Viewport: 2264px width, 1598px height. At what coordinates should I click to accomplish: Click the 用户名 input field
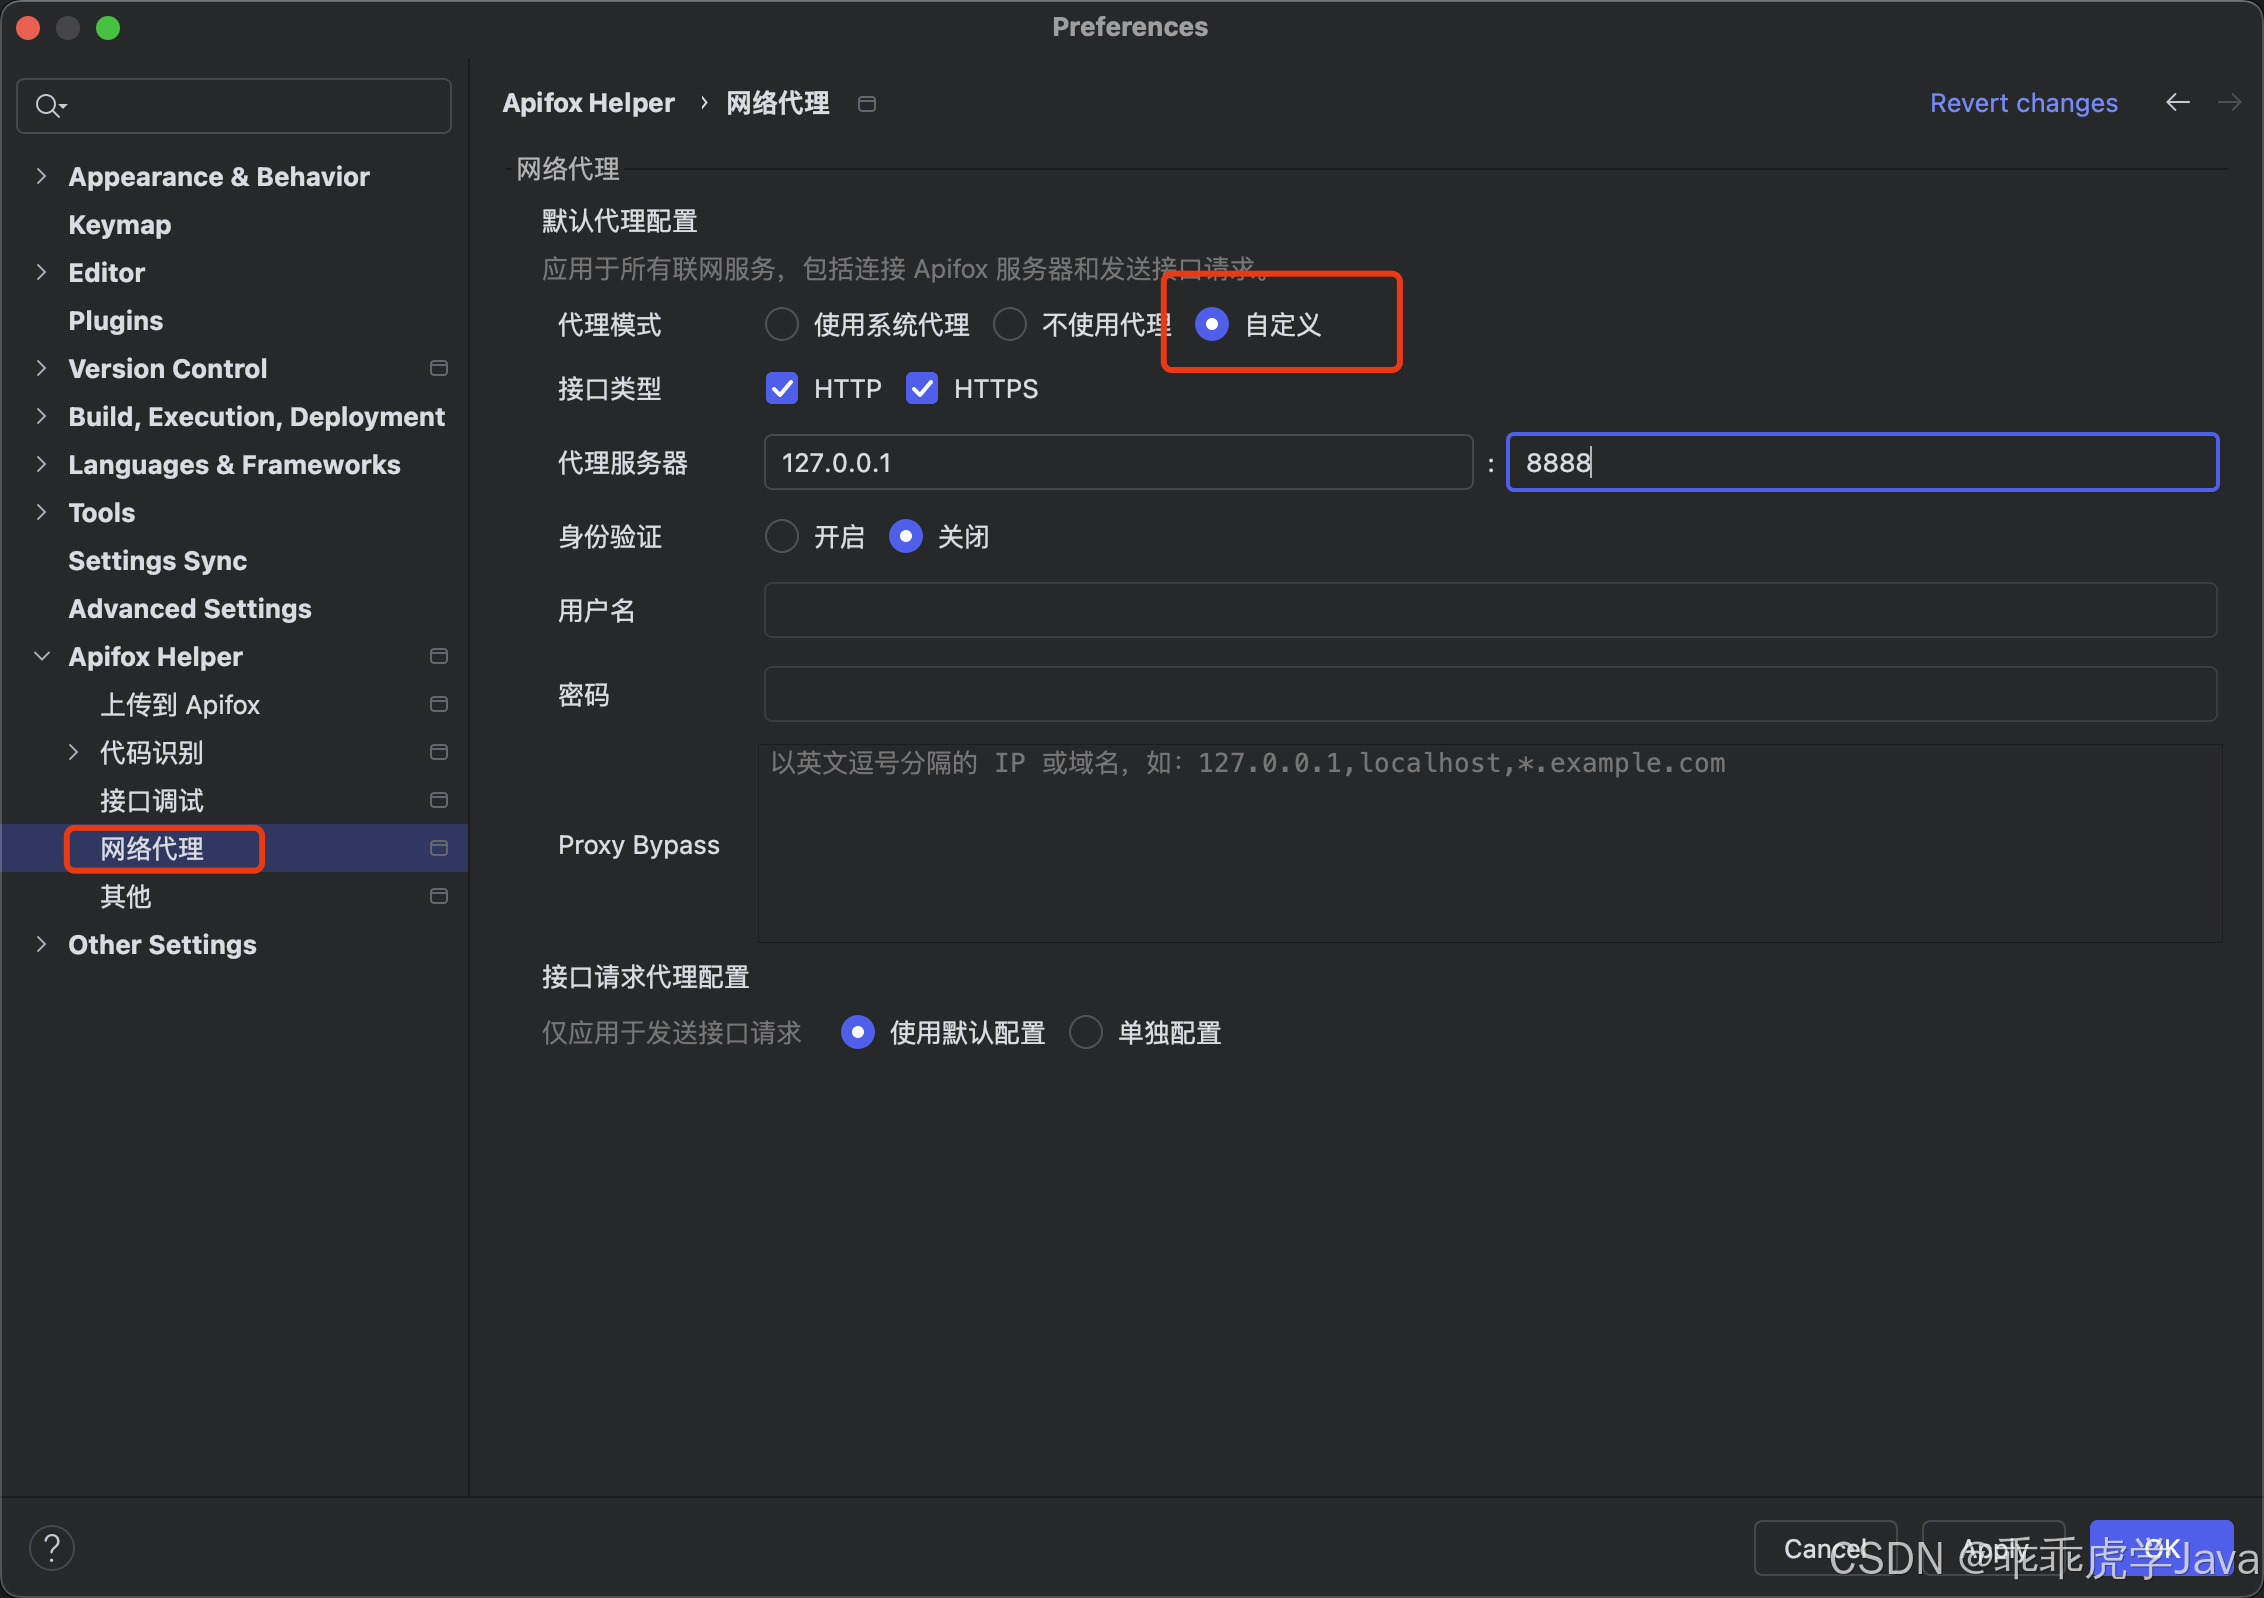point(1490,610)
